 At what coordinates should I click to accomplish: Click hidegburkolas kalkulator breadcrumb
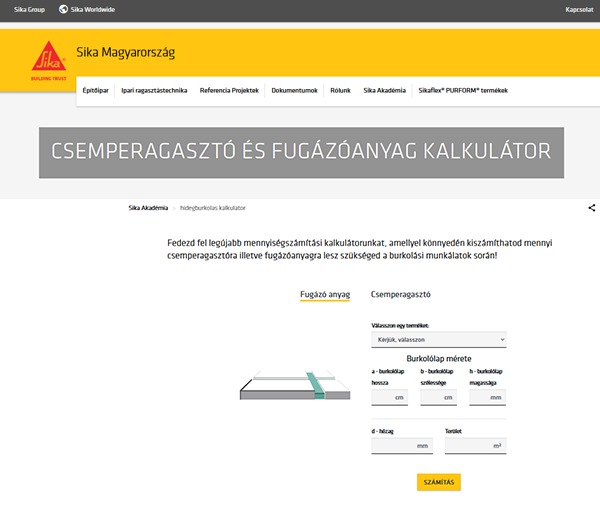(213, 208)
